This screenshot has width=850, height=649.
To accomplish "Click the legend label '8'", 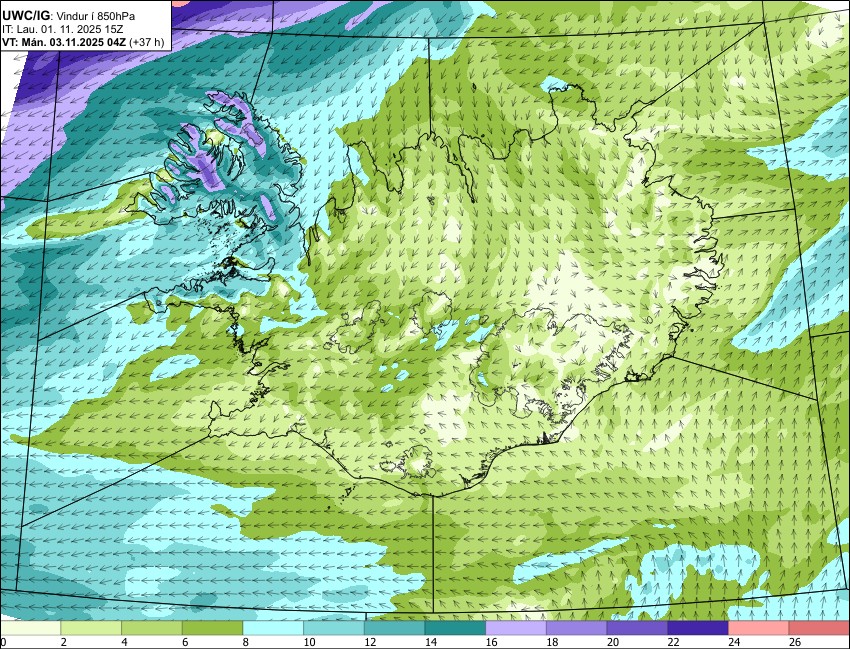I will pyautogui.click(x=246, y=642).
